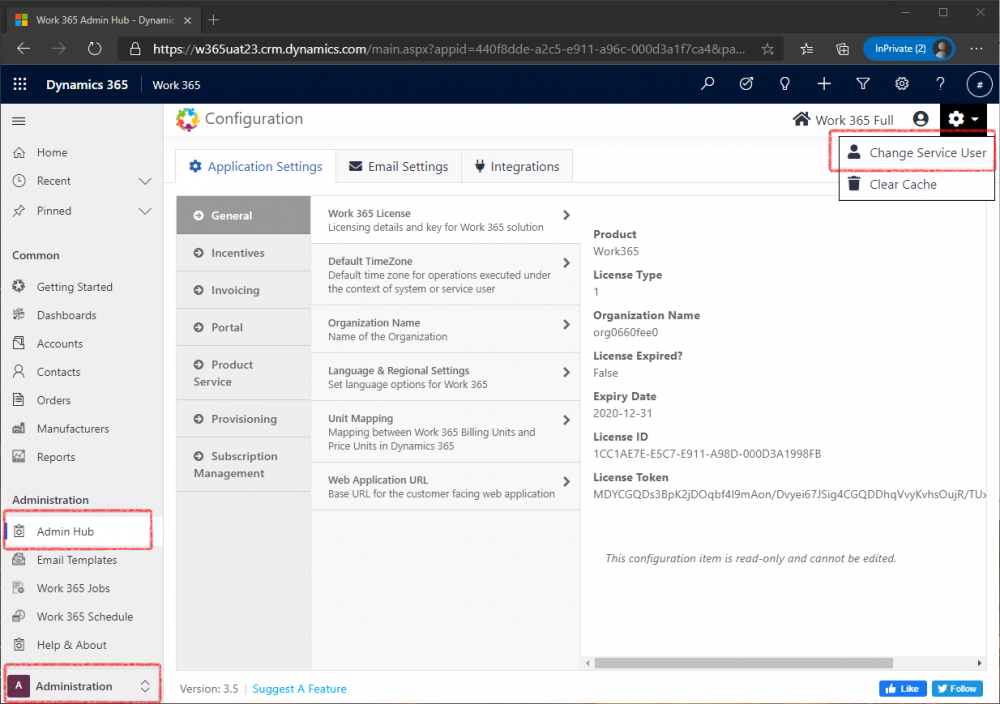Image resolution: width=1000 pixels, height=704 pixels.
Task: Click Suggest A Feature link
Action: pyautogui.click(x=299, y=689)
